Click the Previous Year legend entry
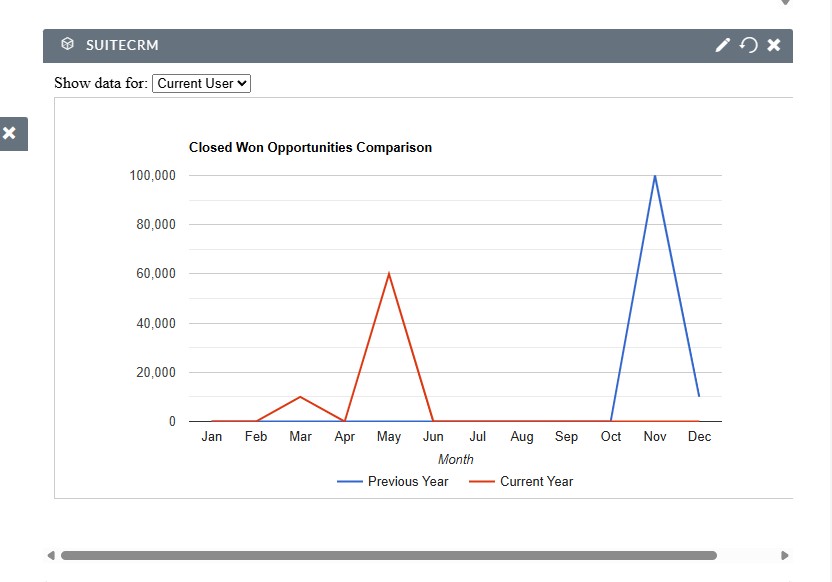 (x=393, y=481)
